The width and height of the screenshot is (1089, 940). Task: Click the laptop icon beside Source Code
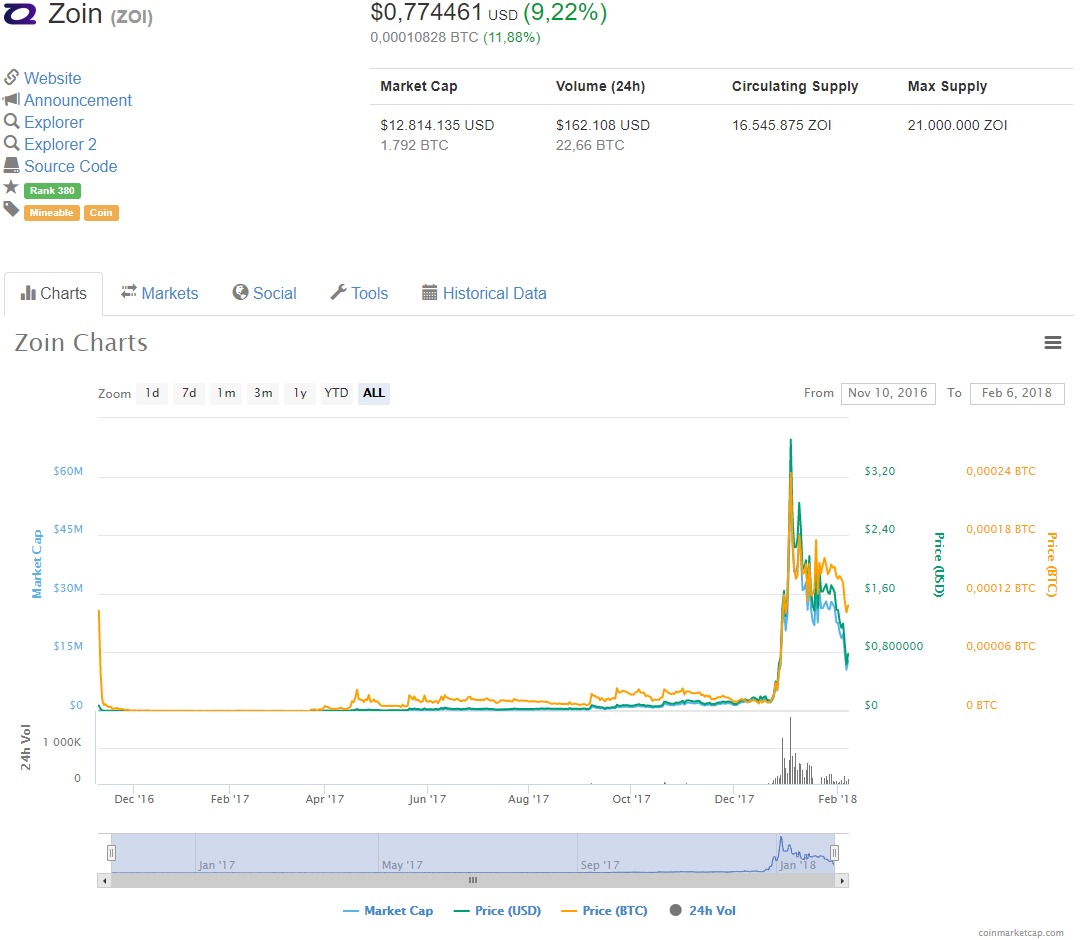11,165
